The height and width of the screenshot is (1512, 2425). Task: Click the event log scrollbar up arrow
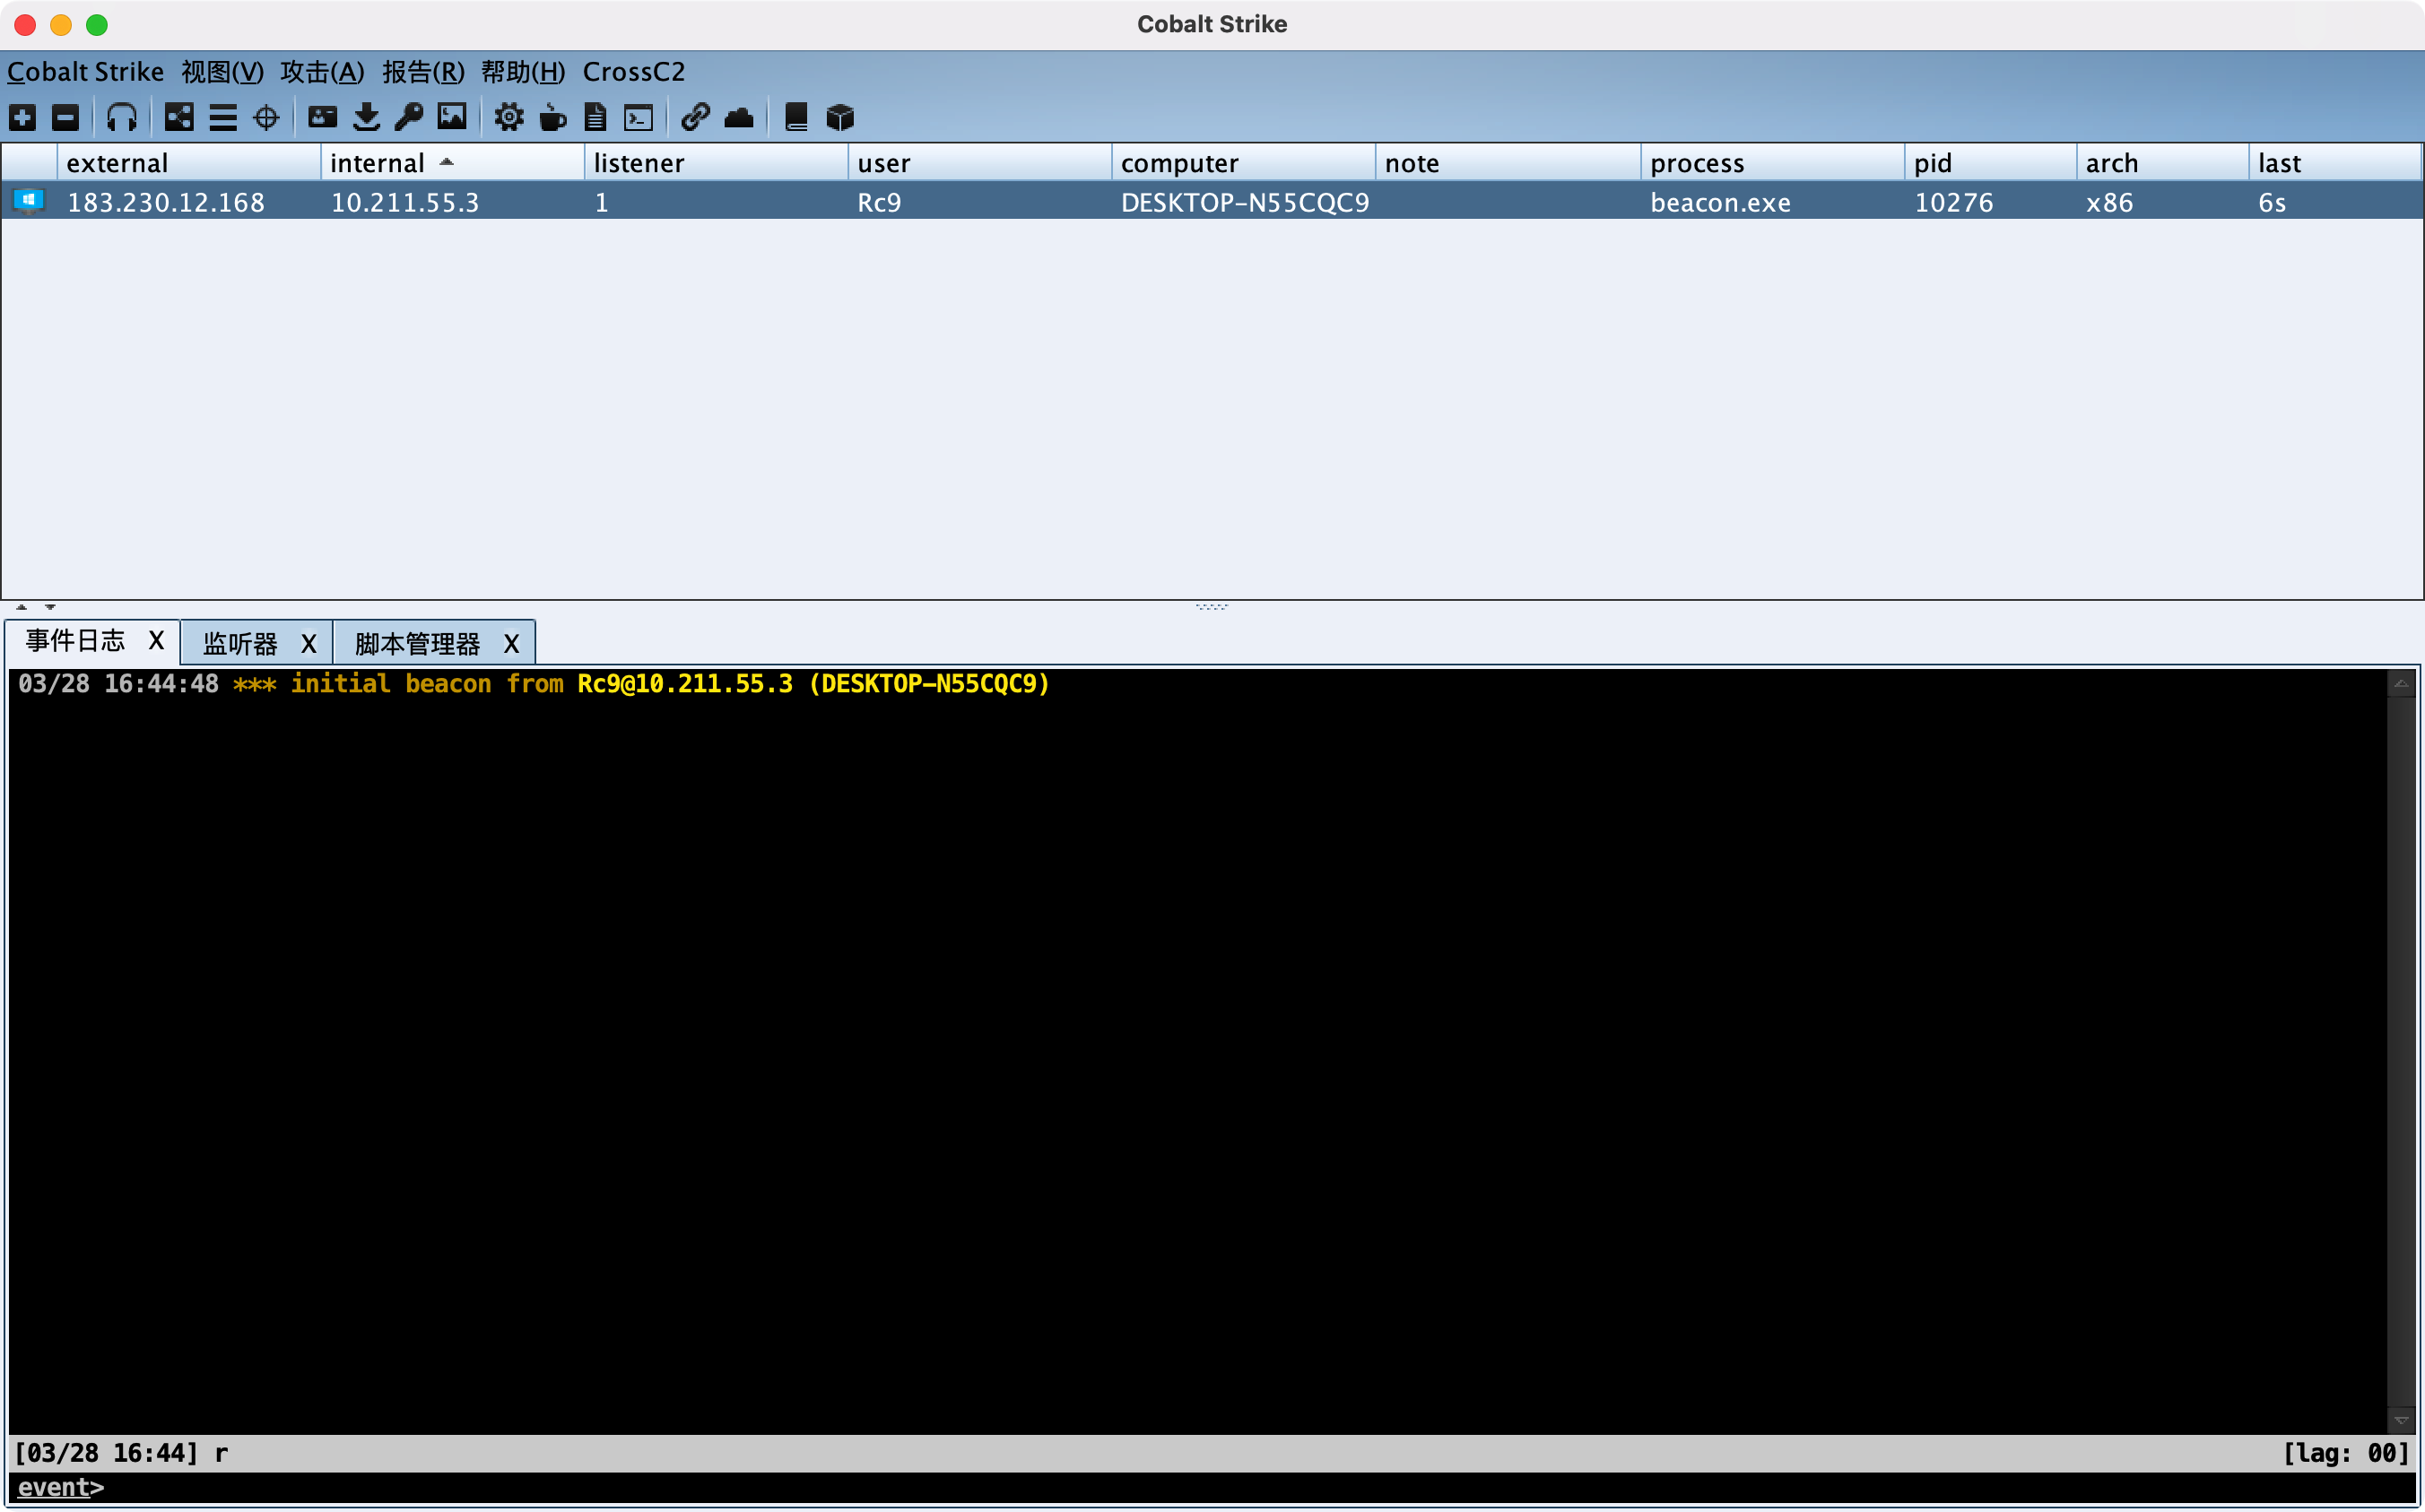tap(2401, 684)
